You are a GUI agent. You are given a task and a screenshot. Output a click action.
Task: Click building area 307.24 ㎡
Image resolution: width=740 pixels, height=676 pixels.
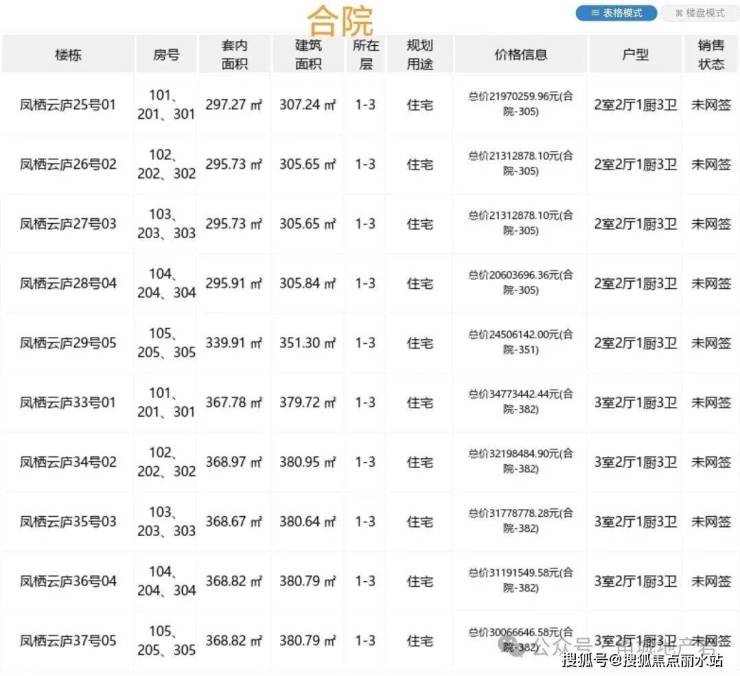tap(308, 105)
